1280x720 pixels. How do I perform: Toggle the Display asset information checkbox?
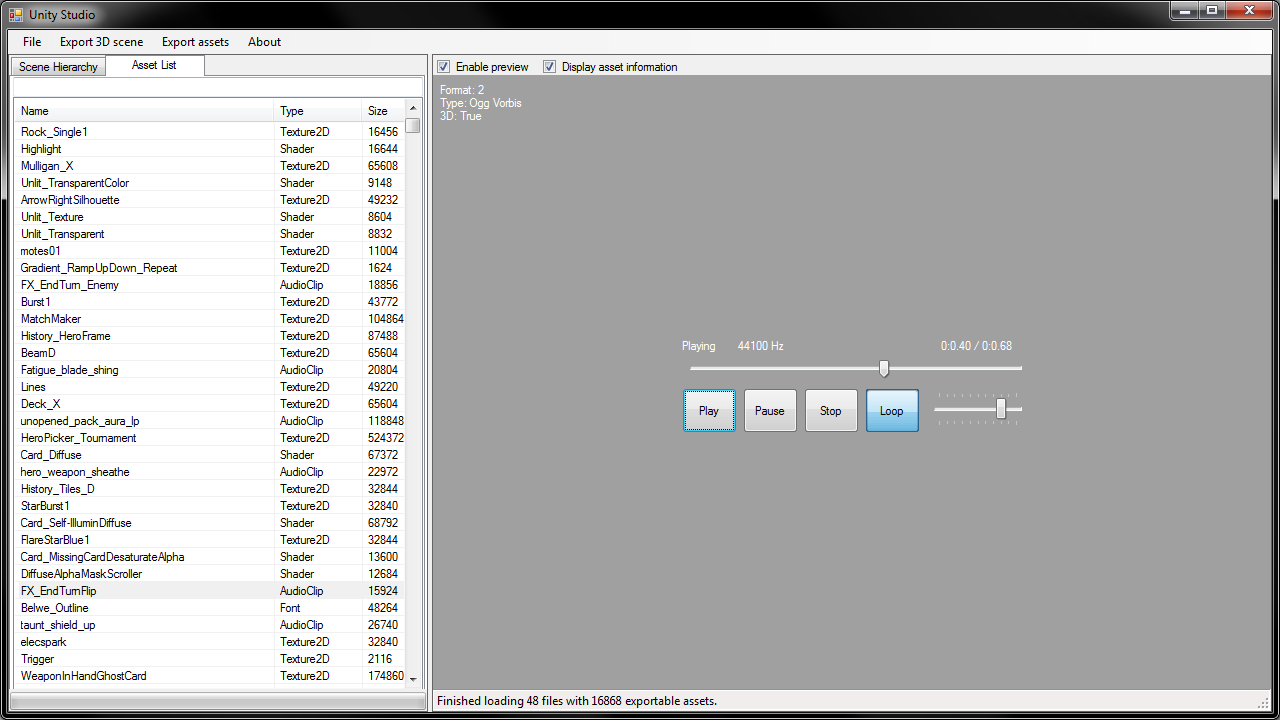549,66
